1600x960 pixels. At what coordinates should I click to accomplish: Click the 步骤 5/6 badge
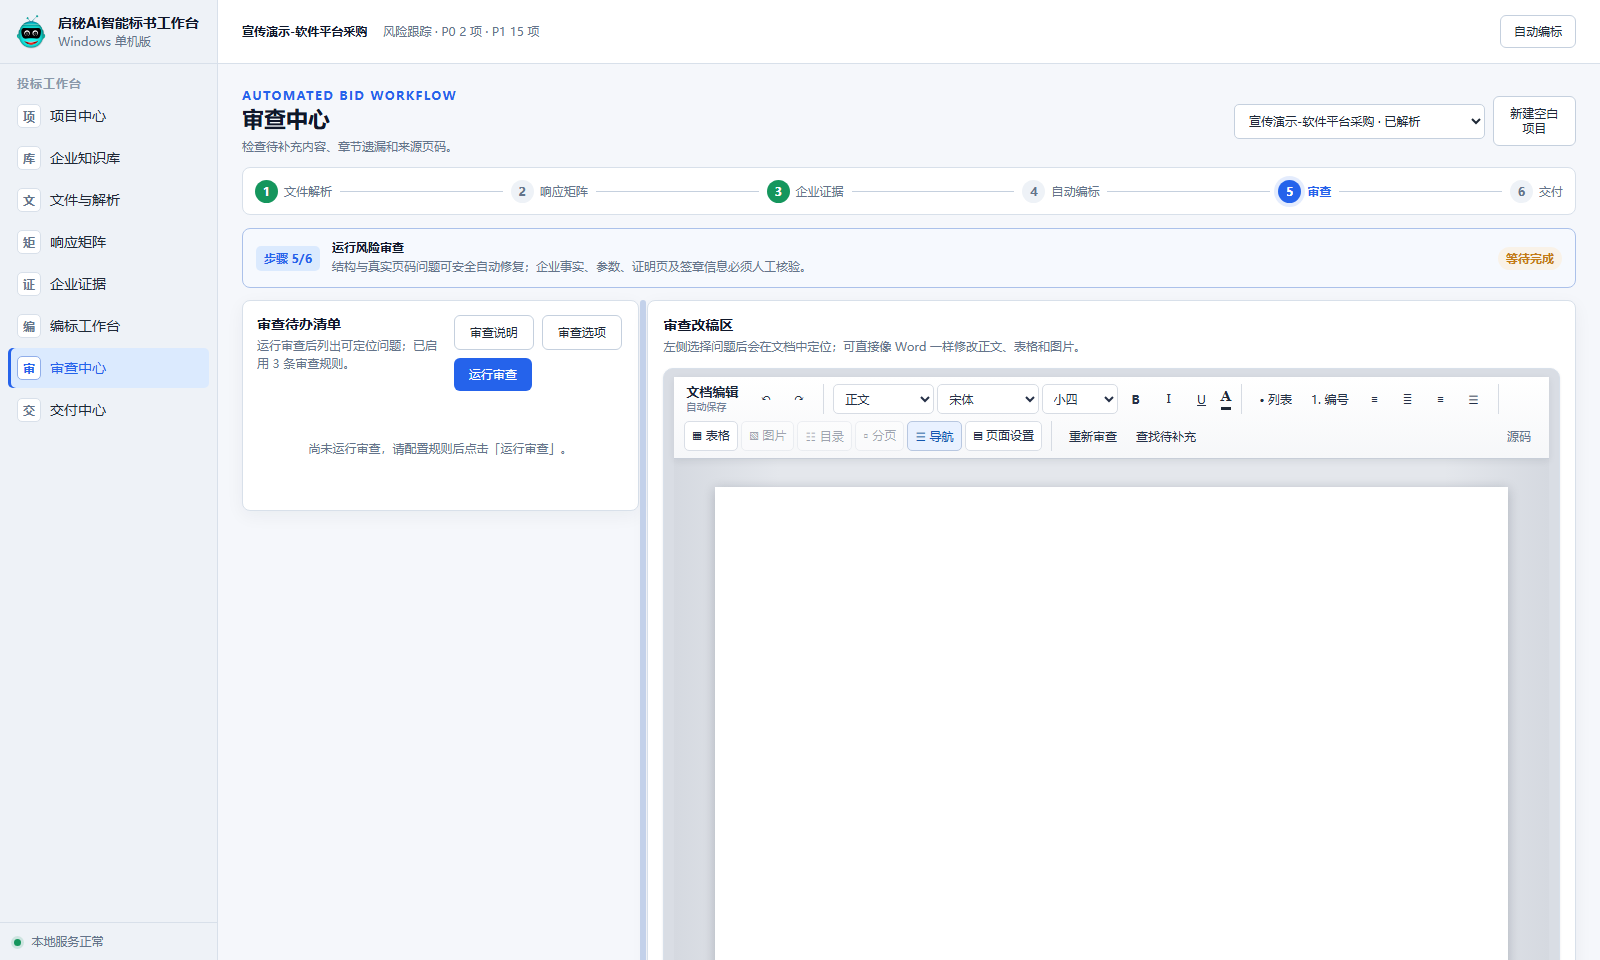[288, 258]
